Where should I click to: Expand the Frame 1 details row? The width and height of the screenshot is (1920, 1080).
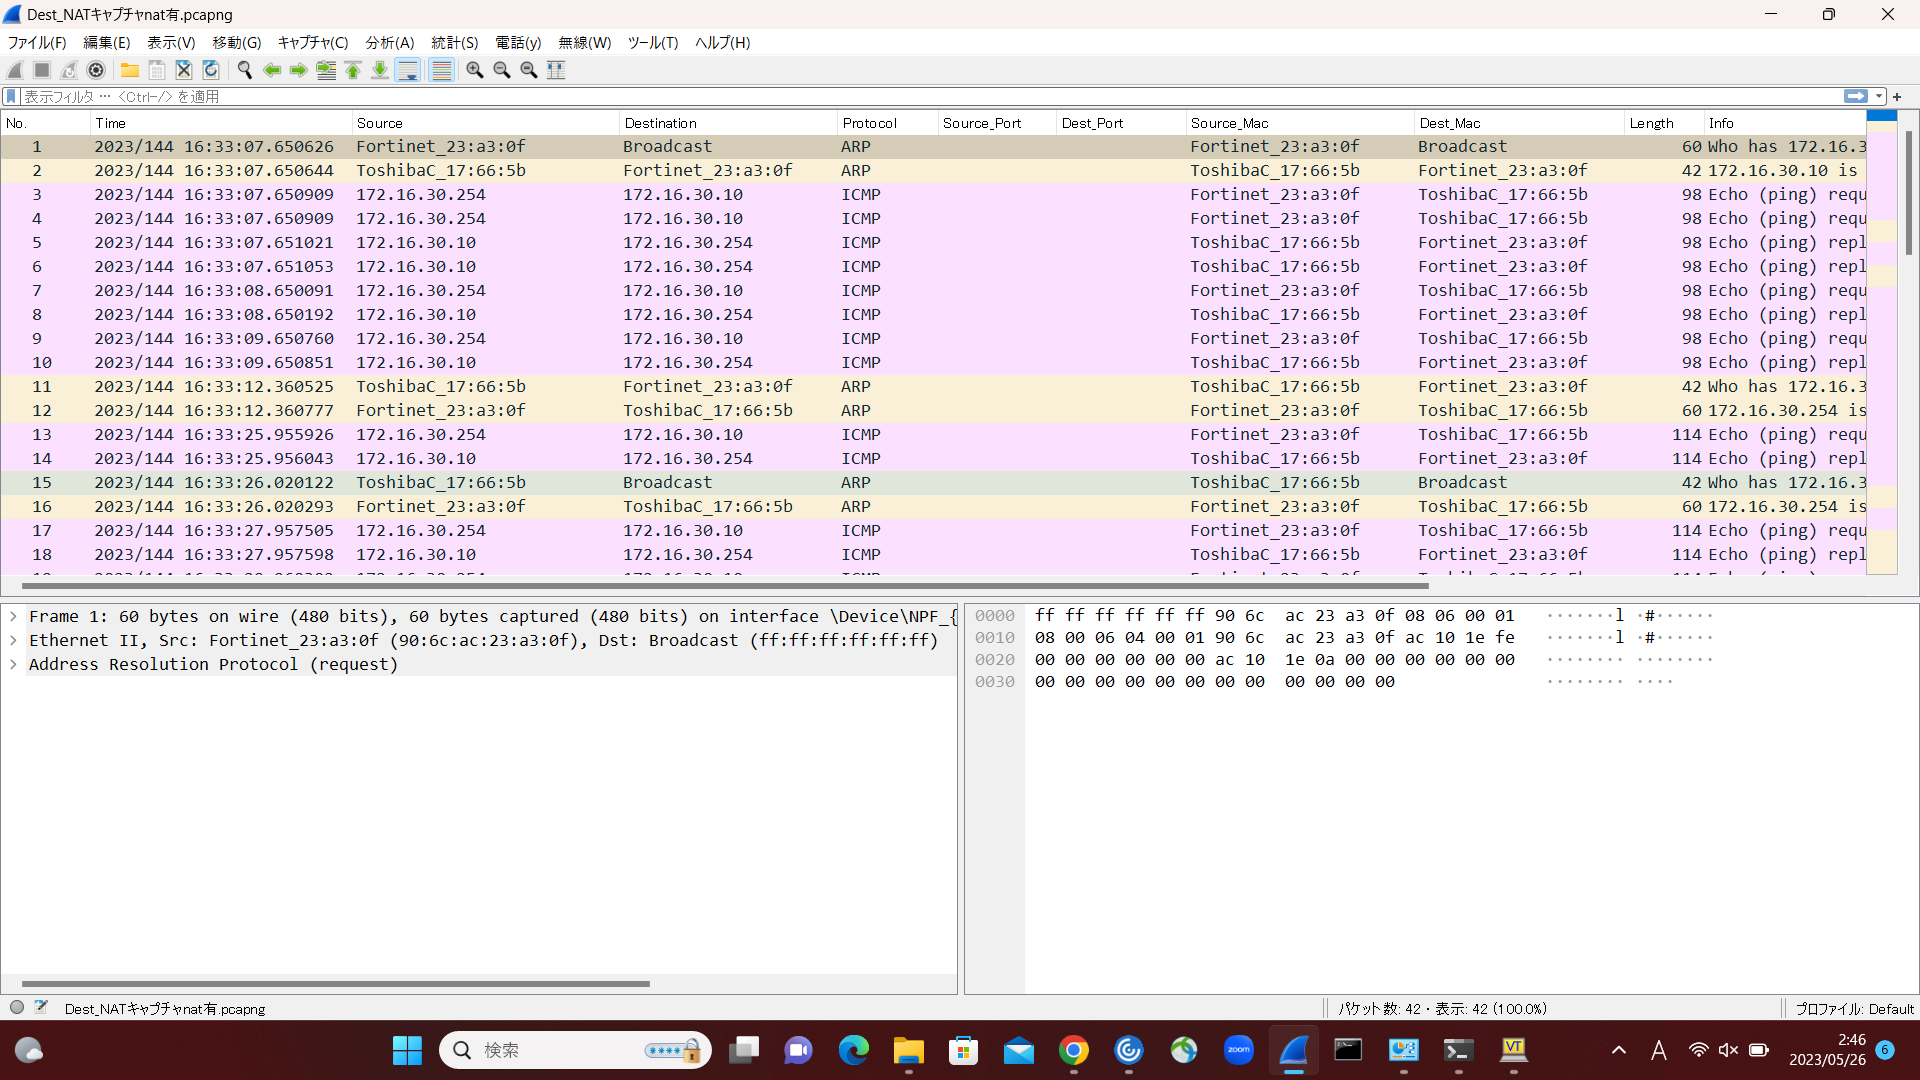click(x=13, y=616)
